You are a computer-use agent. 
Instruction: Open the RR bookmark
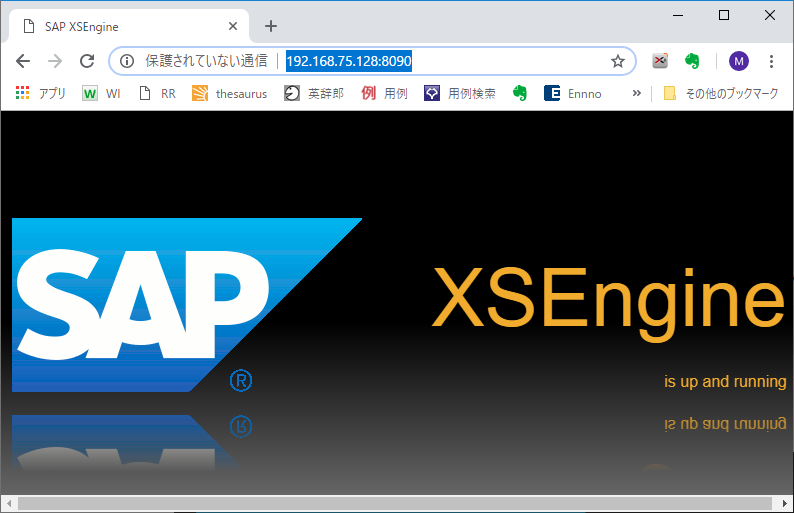157,93
